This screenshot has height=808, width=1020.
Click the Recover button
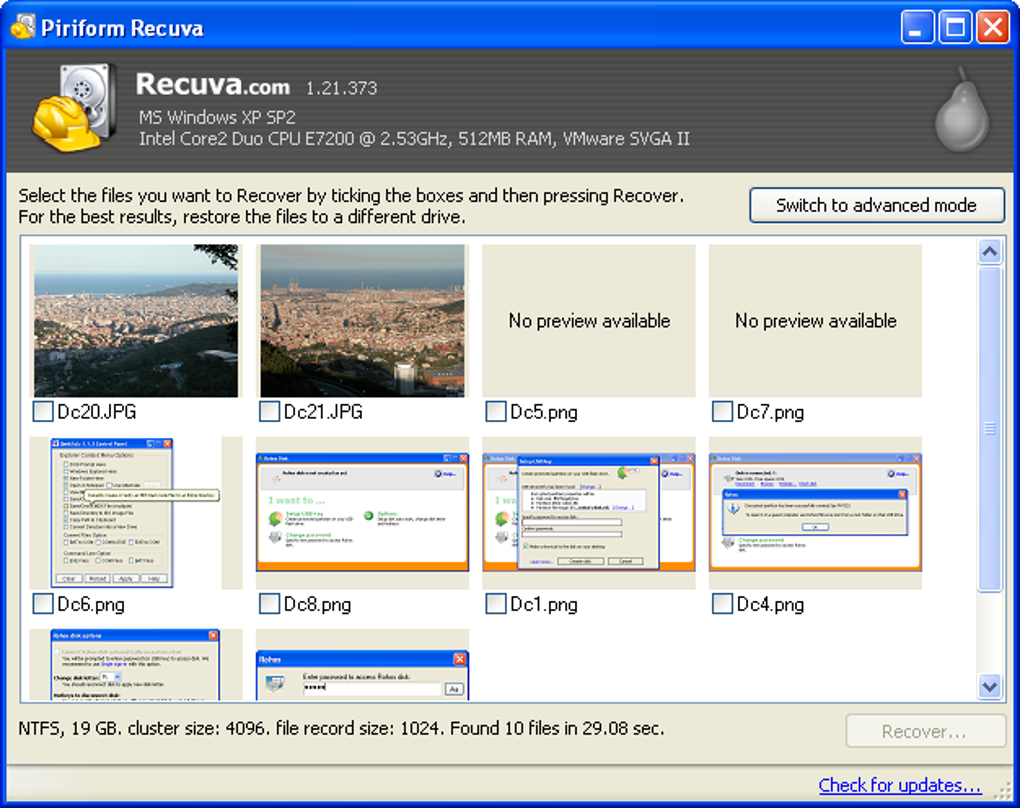(x=924, y=731)
